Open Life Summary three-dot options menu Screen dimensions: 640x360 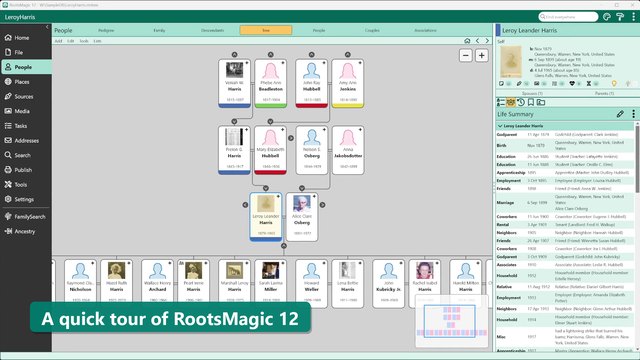click(x=633, y=114)
